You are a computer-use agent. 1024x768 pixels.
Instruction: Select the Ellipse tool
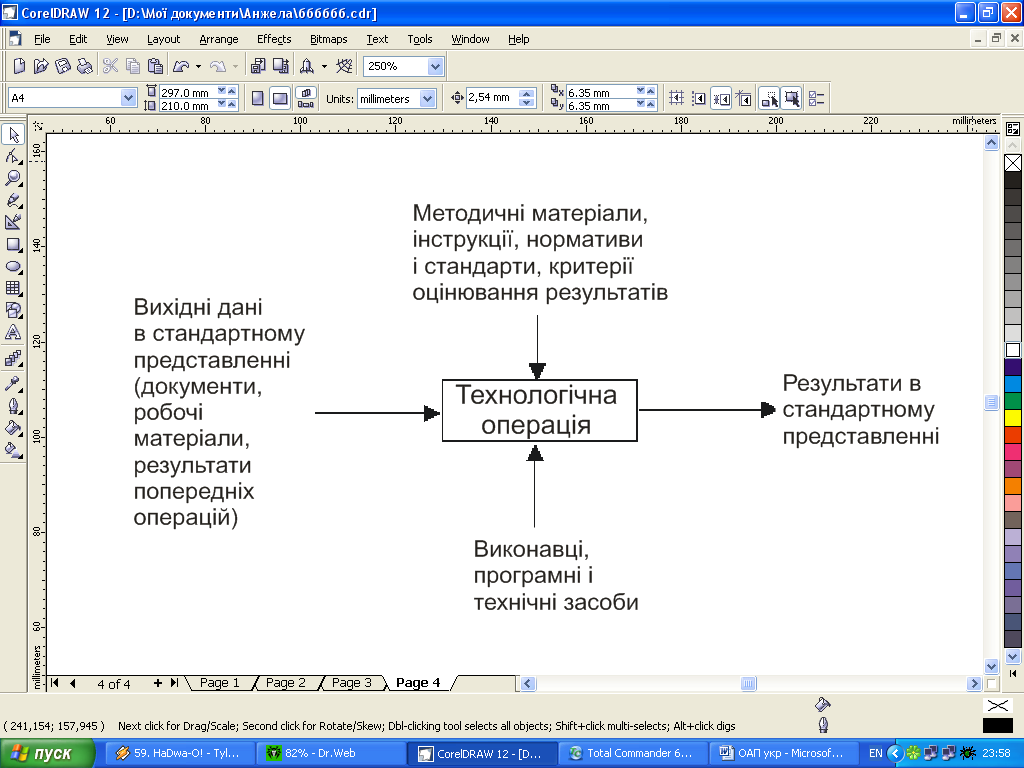13,266
